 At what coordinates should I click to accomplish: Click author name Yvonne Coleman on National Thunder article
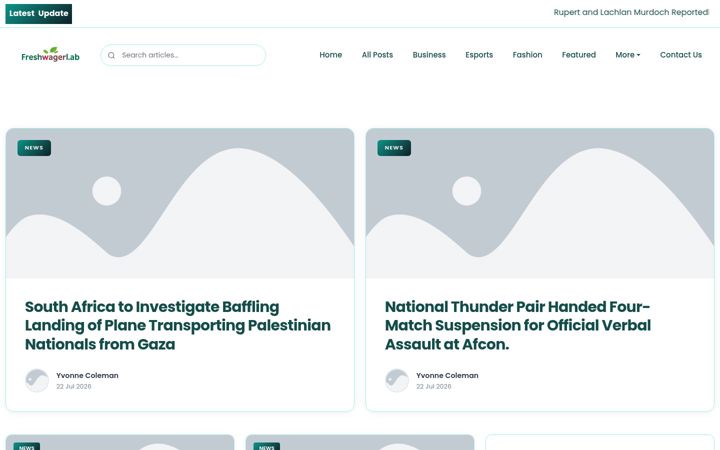click(447, 376)
